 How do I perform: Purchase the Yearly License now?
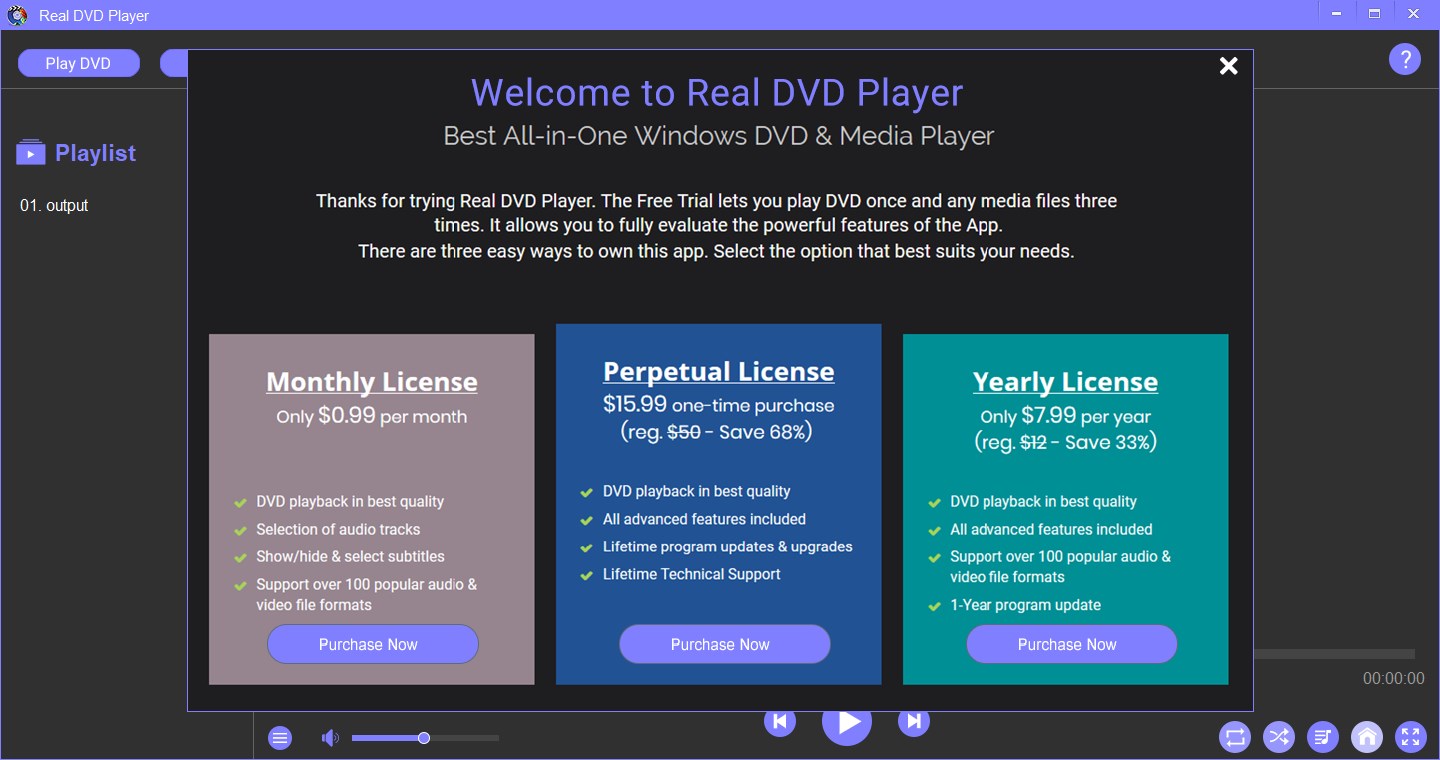tap(1072, 644)
